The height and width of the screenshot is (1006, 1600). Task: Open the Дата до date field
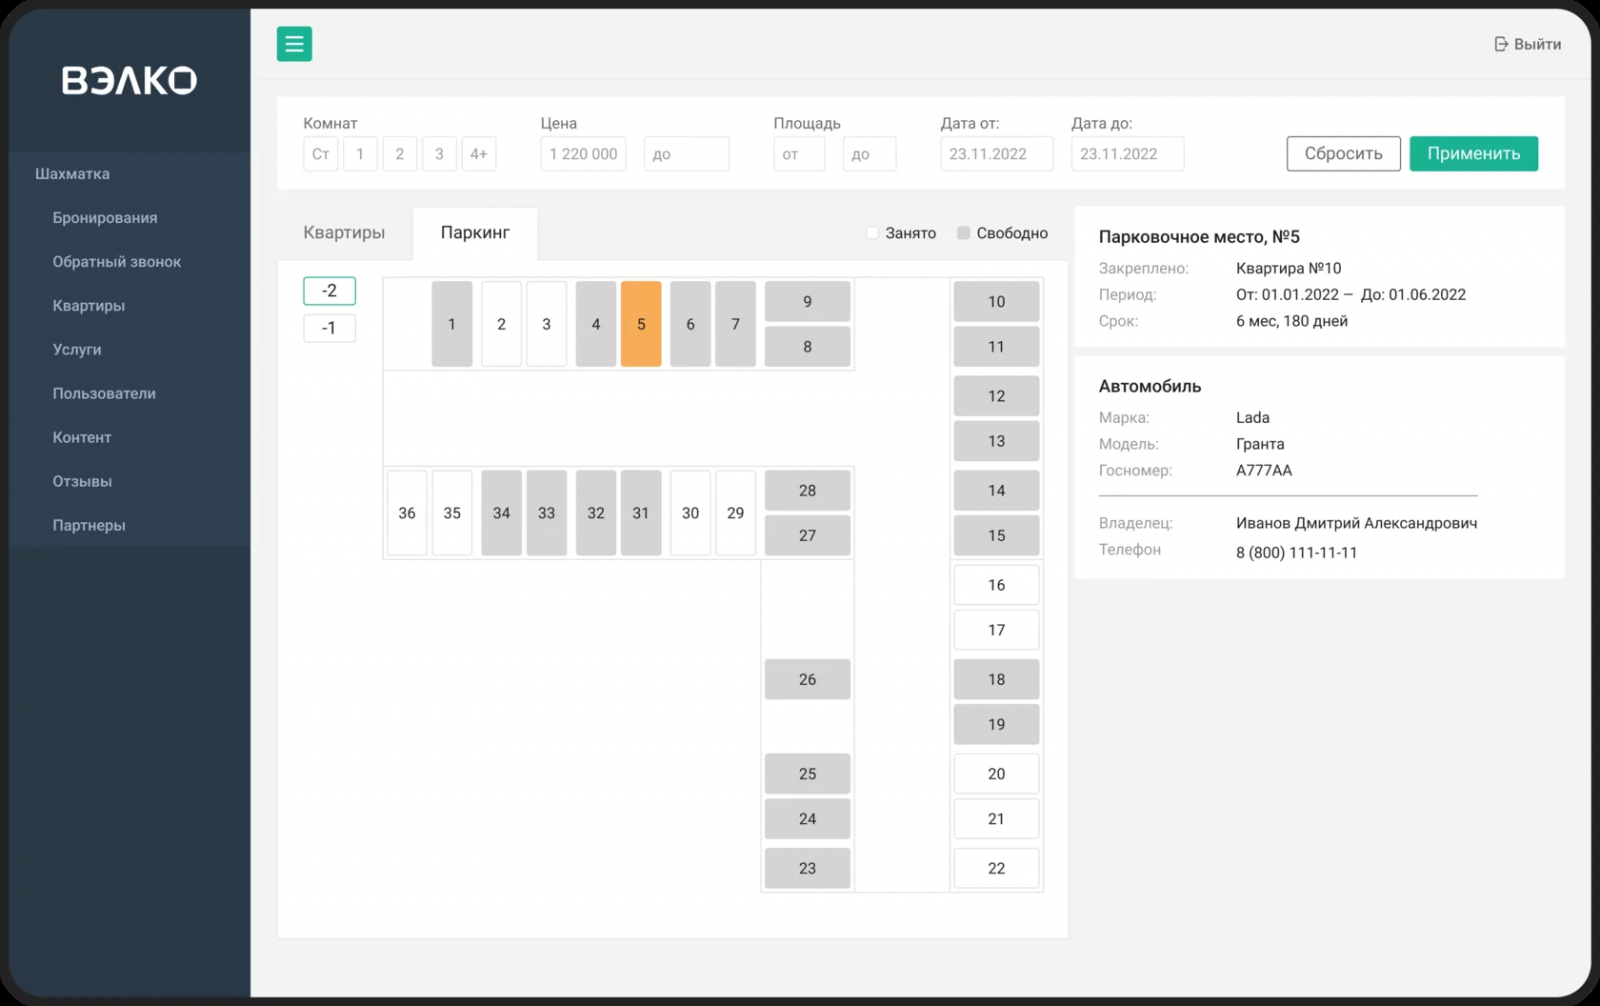click(x=1128, y=154)
